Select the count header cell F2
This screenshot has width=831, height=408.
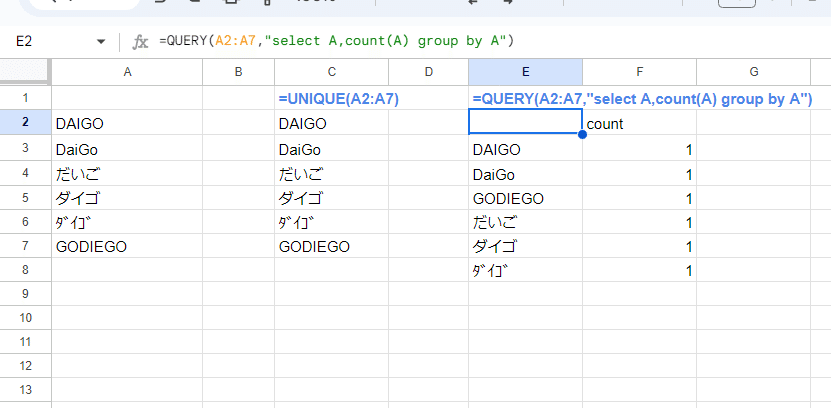point(640,123)
